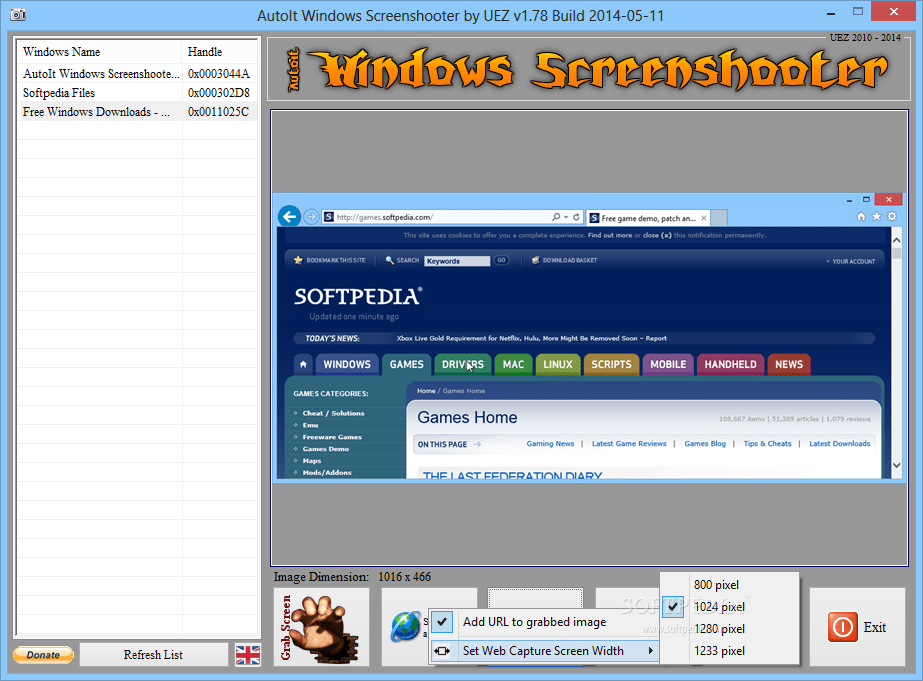Screen dimensions: 923x681
Task: Toggle Add URL to grabbed image
Action: pyautogui.click(x=544, y=622)
